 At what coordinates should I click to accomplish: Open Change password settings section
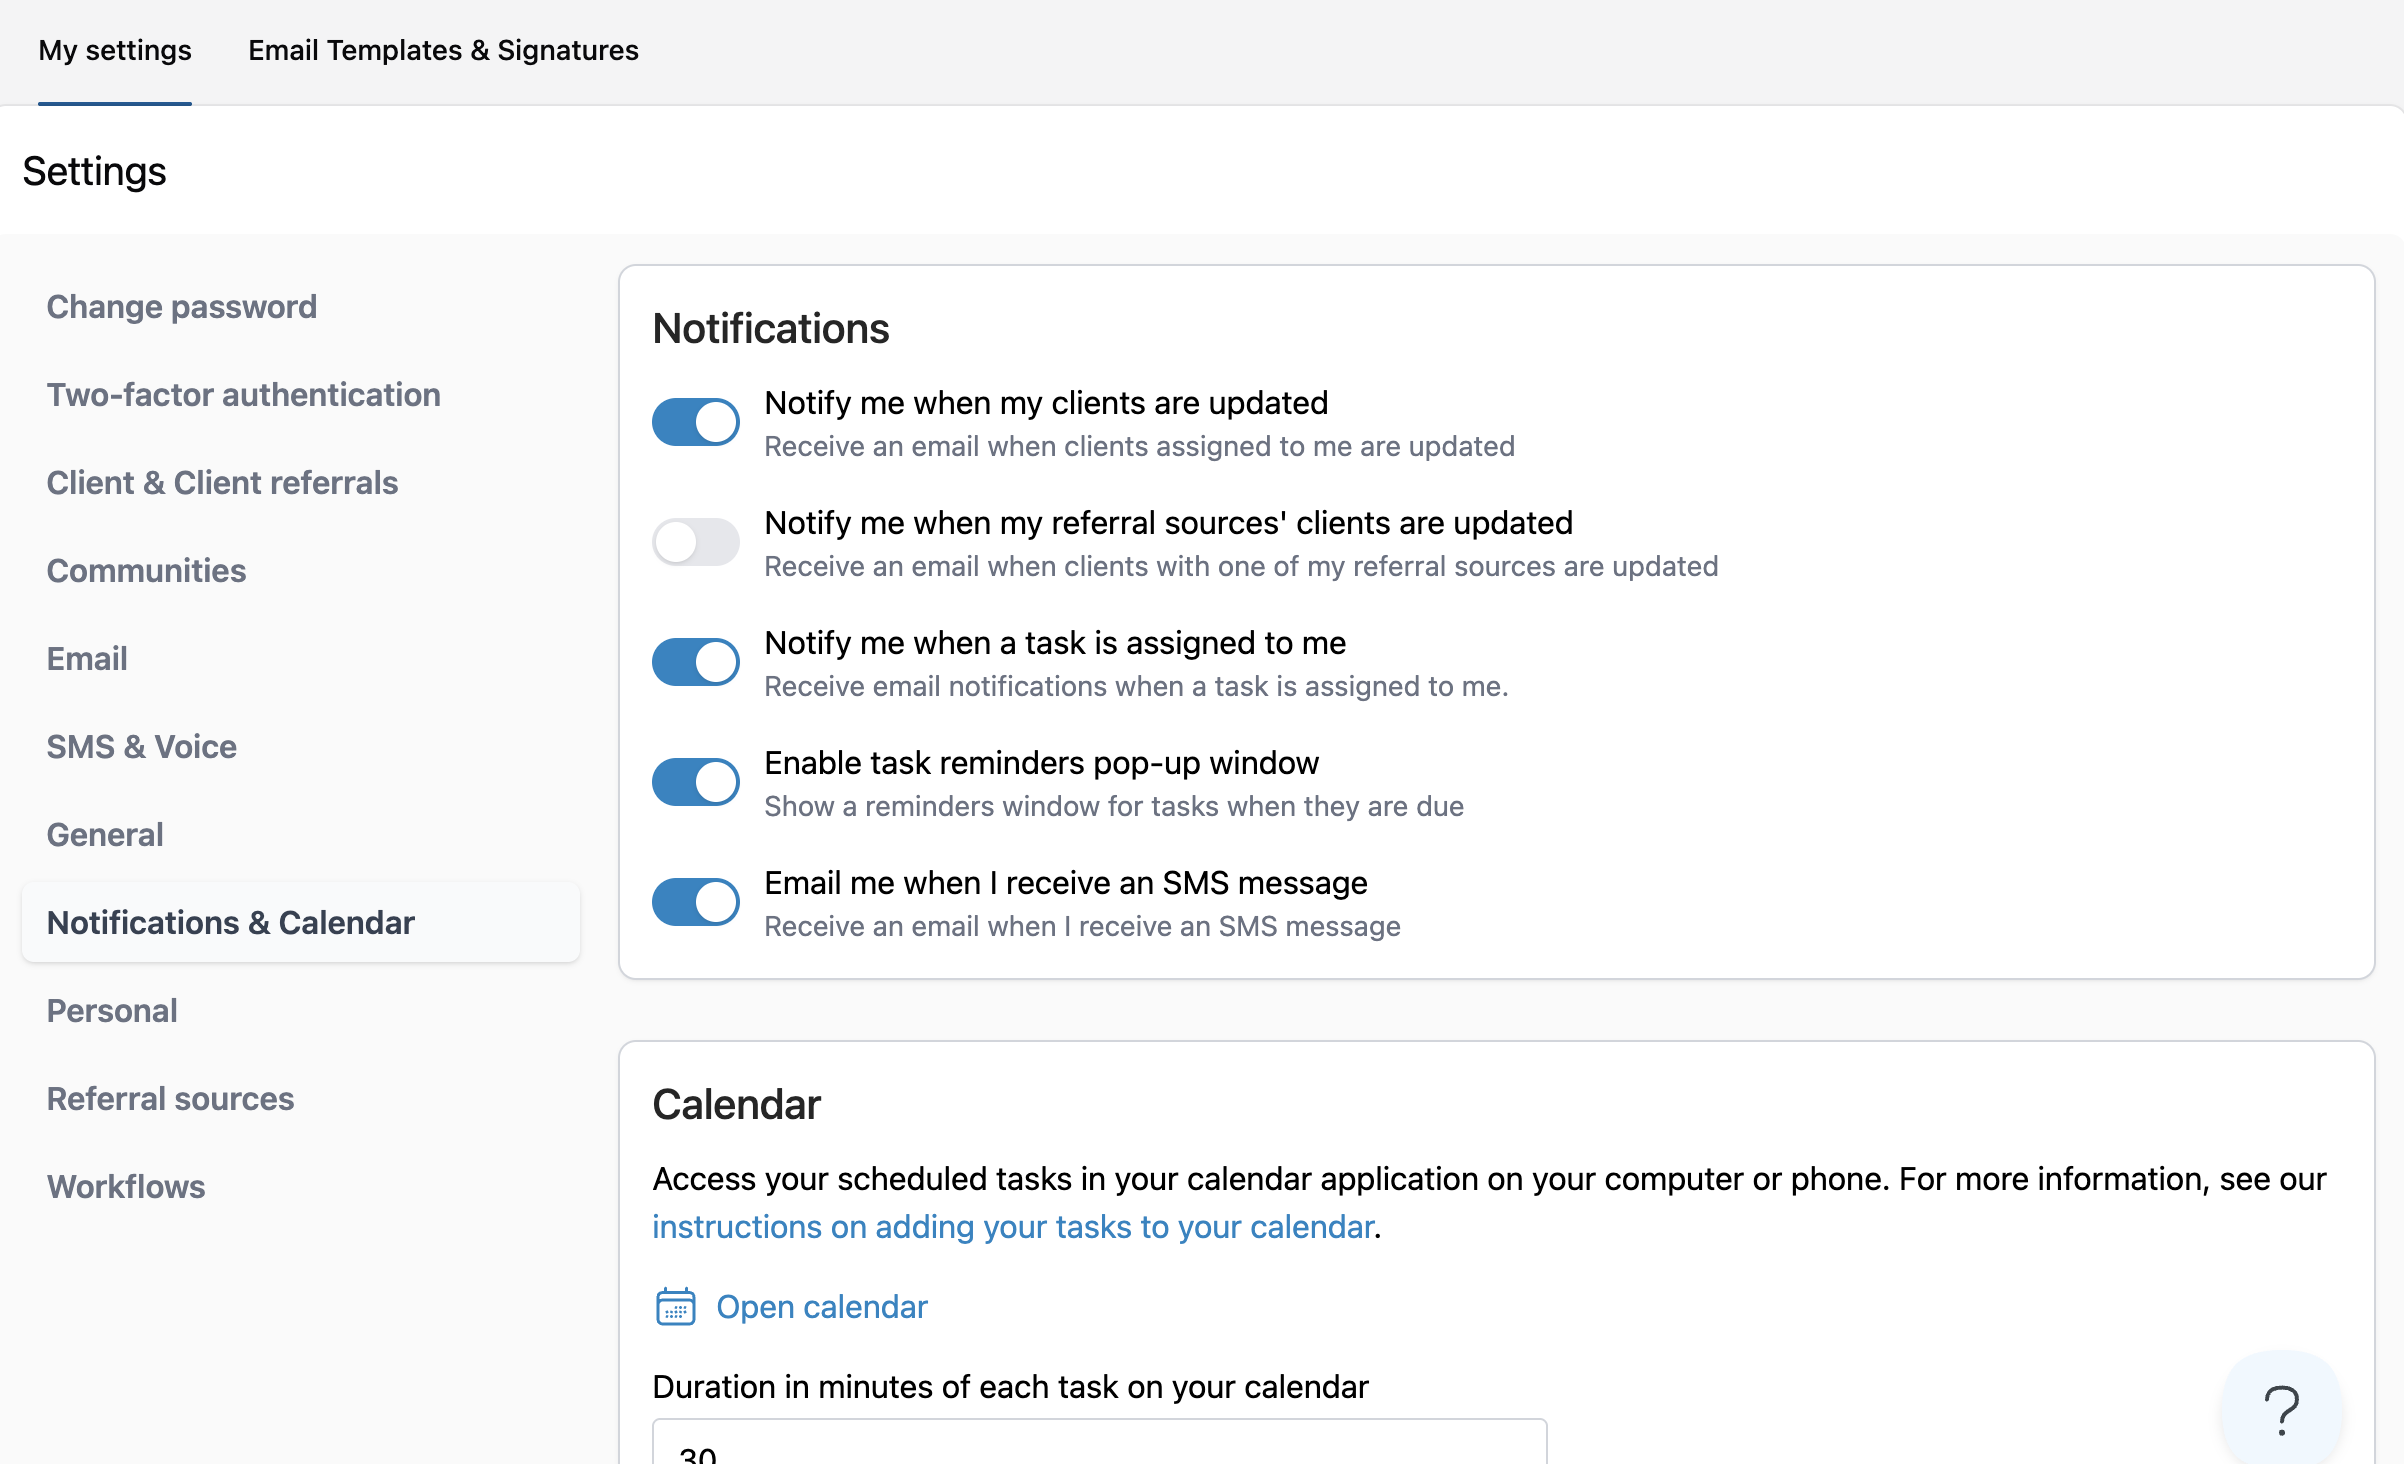coord(182,307)
